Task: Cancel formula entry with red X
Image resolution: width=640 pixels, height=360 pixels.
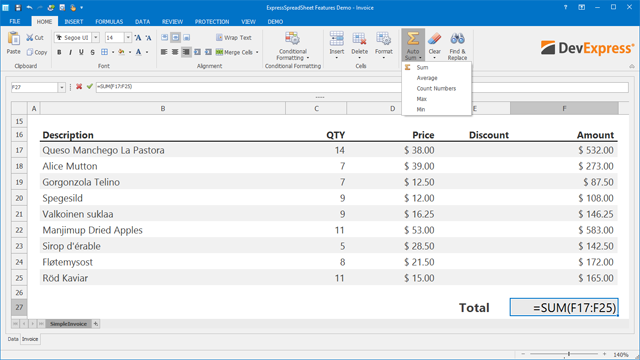Action: (79, 87)
